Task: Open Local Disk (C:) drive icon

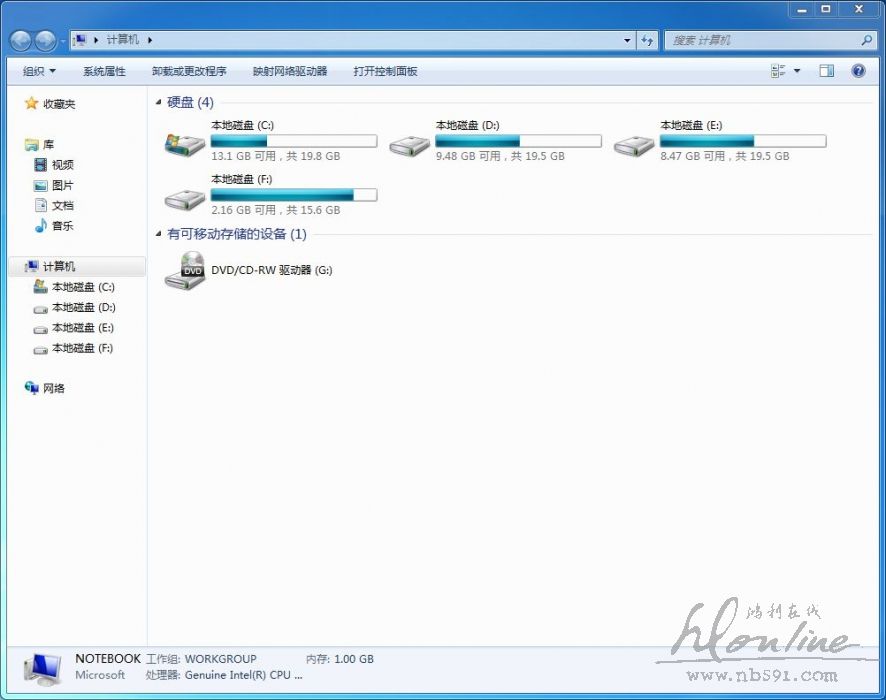Action: [184, 144]
